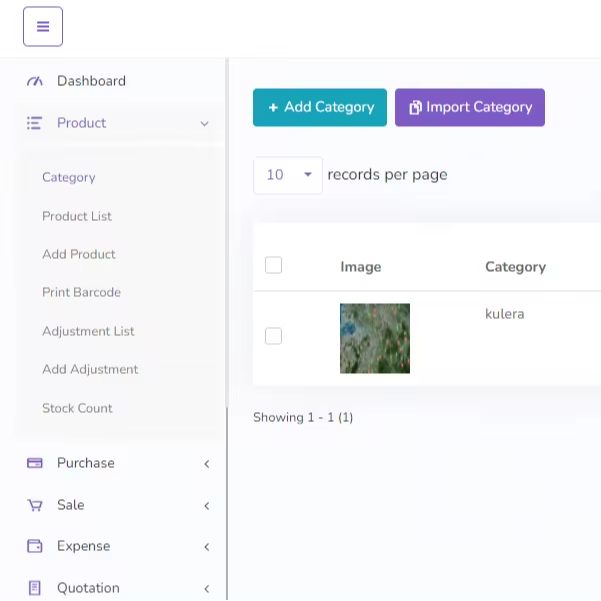Image resolution: width=601 pixels, height=601 pixels.
Task: Click the plus icon on Add Category
Action: click(273, 108)
